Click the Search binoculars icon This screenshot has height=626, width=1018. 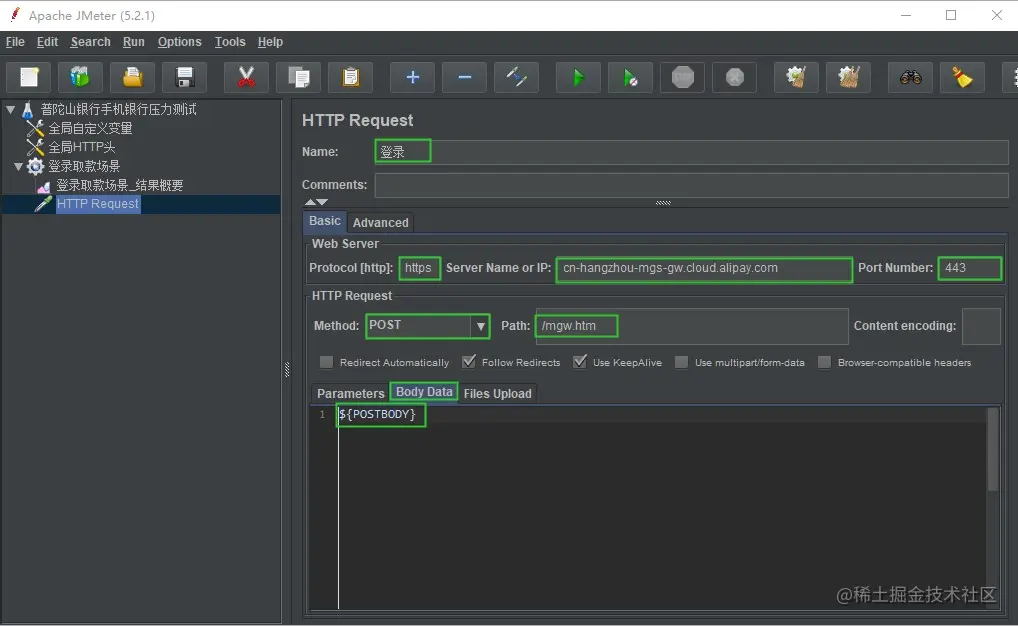[x=911, y=77]
